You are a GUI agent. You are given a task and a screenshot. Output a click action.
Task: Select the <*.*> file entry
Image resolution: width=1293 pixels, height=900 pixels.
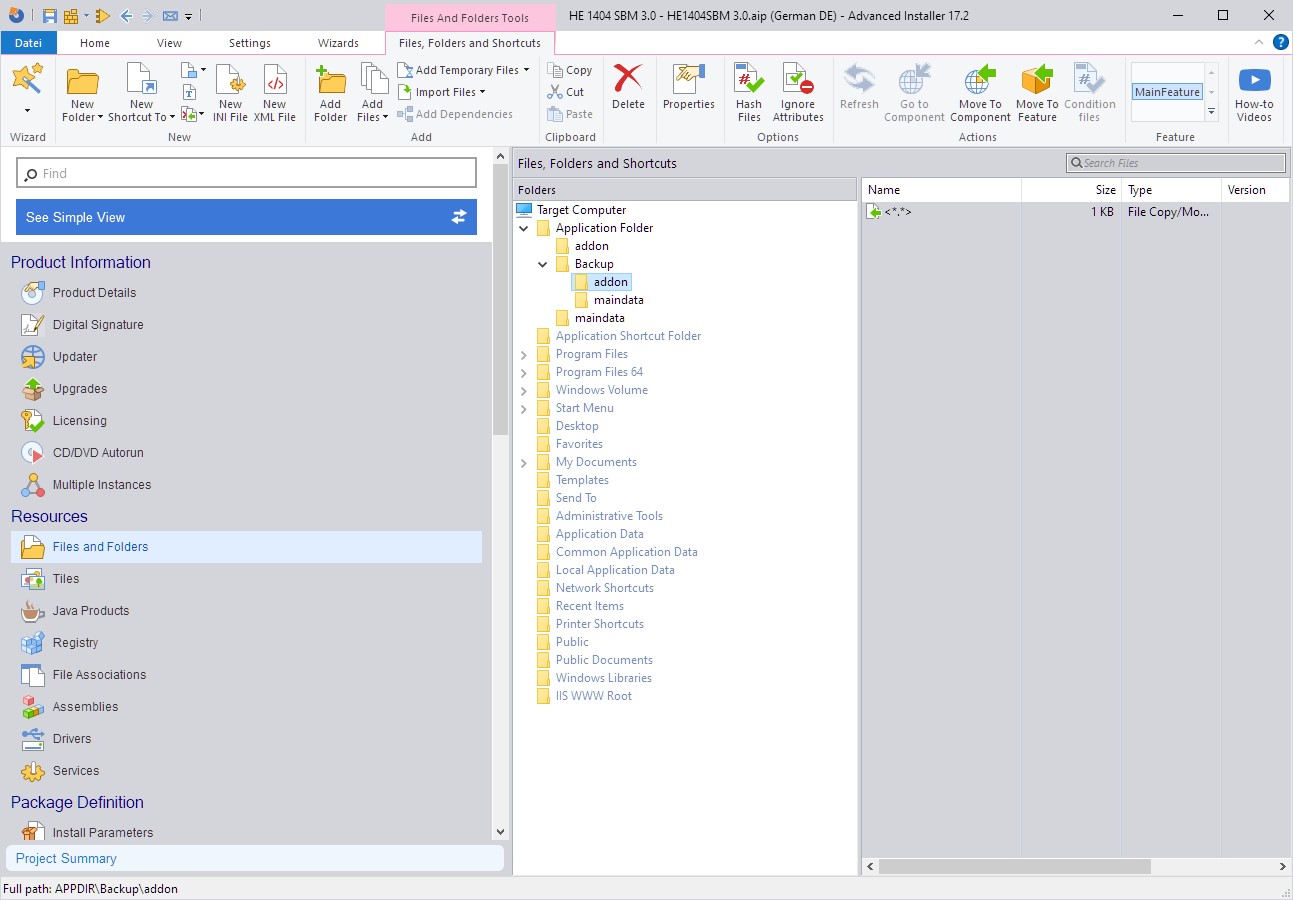[x=897, y=212]
